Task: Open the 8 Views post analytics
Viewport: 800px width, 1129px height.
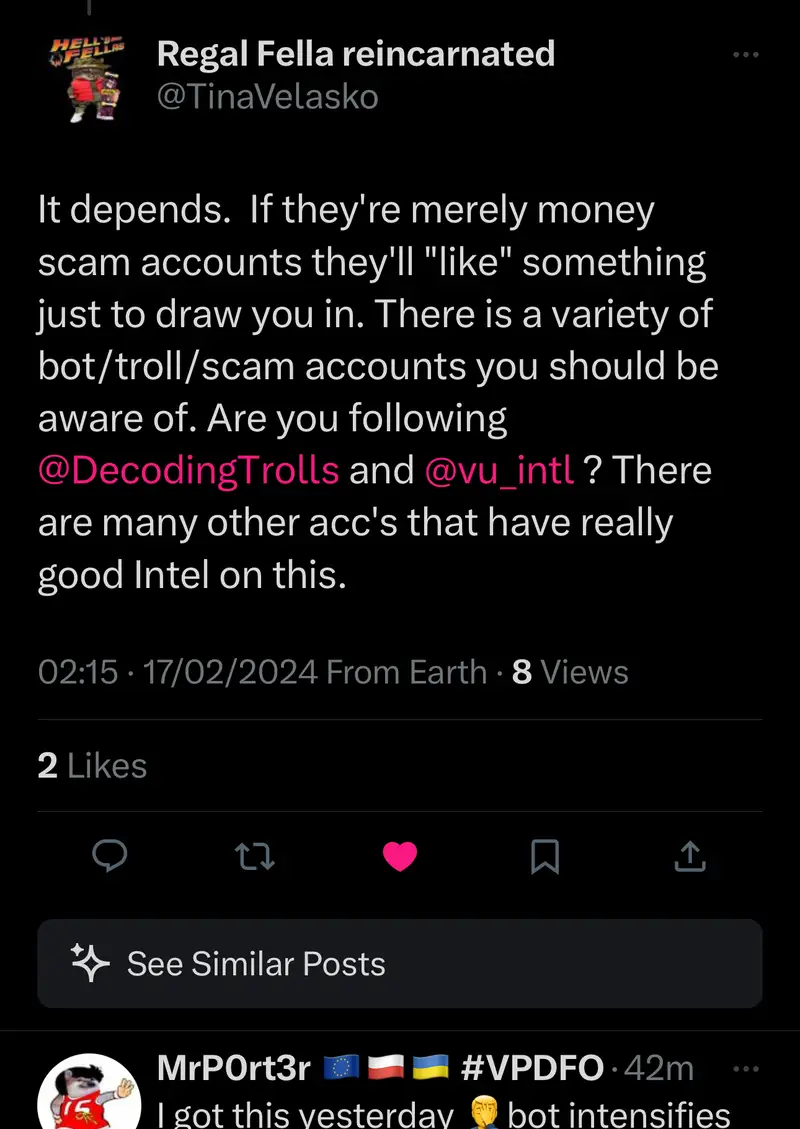Action: point(570,672)
